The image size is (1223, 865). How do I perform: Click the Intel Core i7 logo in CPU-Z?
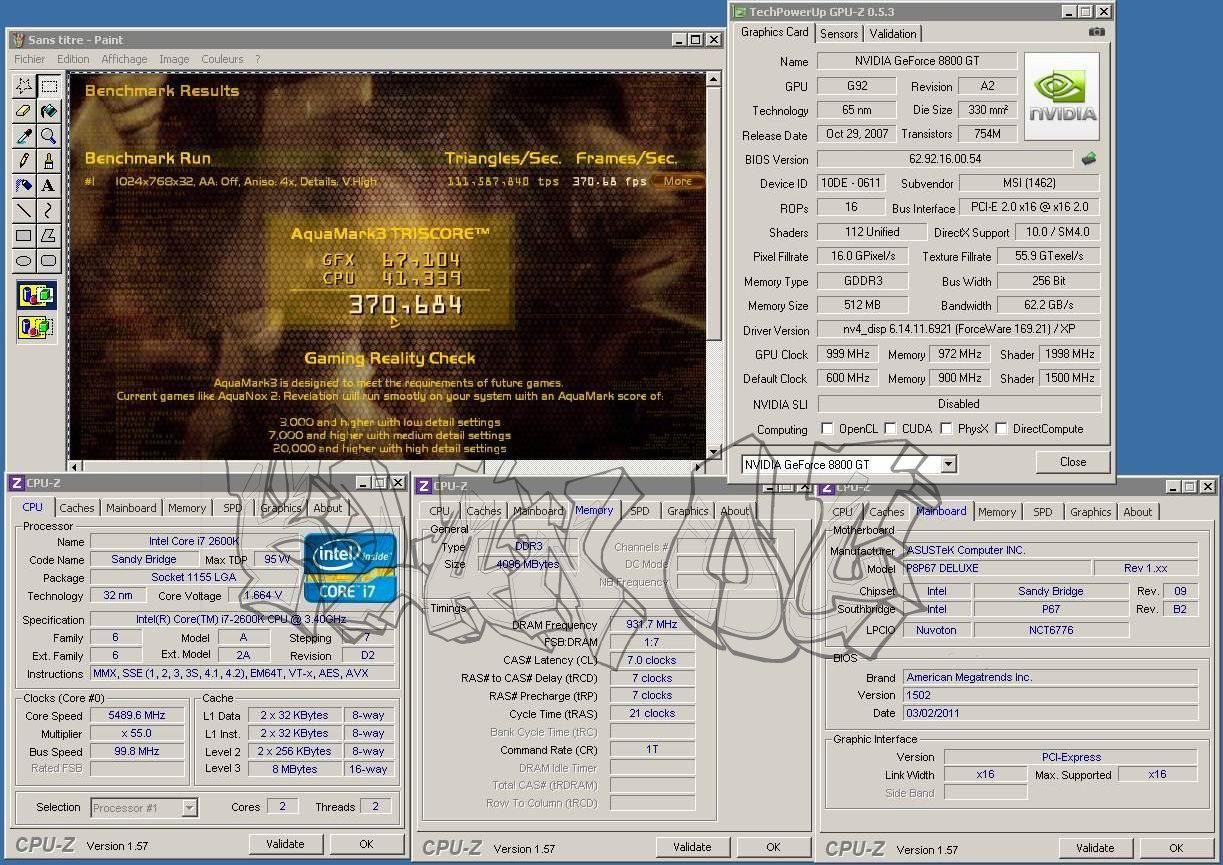[x=351, y=567]
